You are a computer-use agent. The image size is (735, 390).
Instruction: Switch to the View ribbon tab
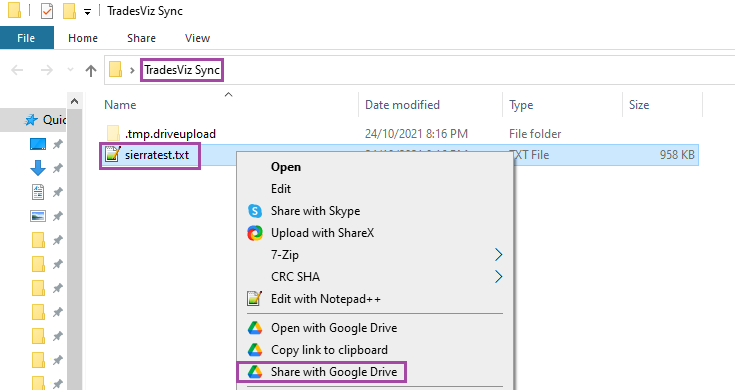(x=197, y=38)
